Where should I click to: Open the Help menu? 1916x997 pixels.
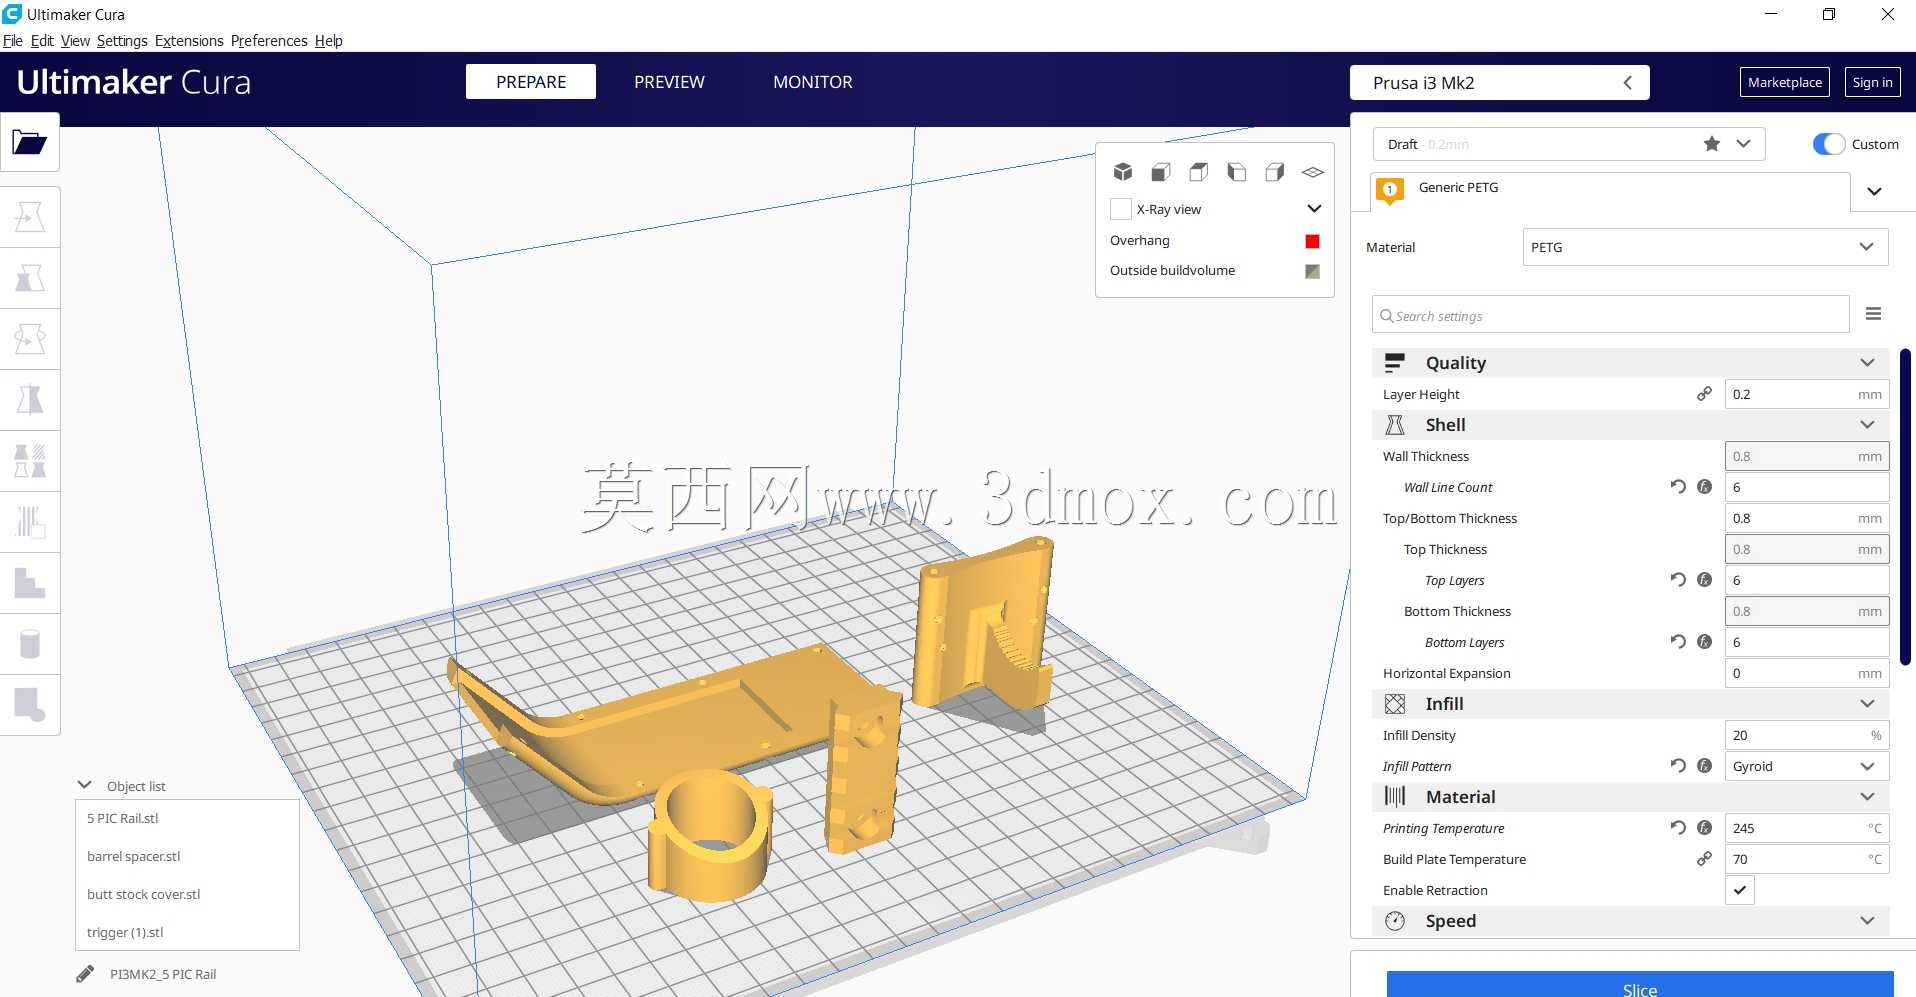(x=329, y=41)
